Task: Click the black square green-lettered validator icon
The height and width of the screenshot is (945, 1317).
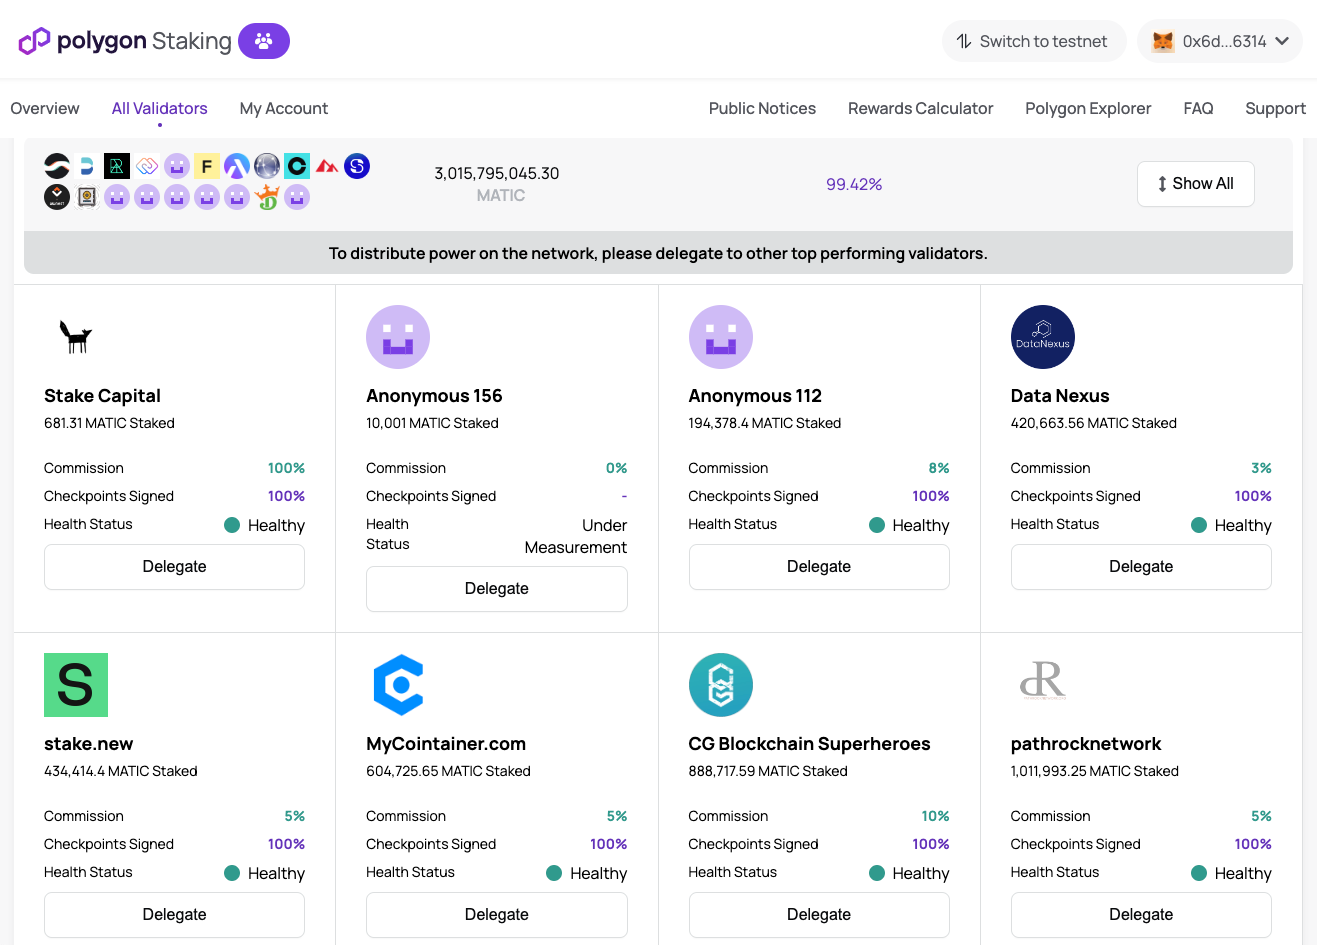Action: point(117,166)
